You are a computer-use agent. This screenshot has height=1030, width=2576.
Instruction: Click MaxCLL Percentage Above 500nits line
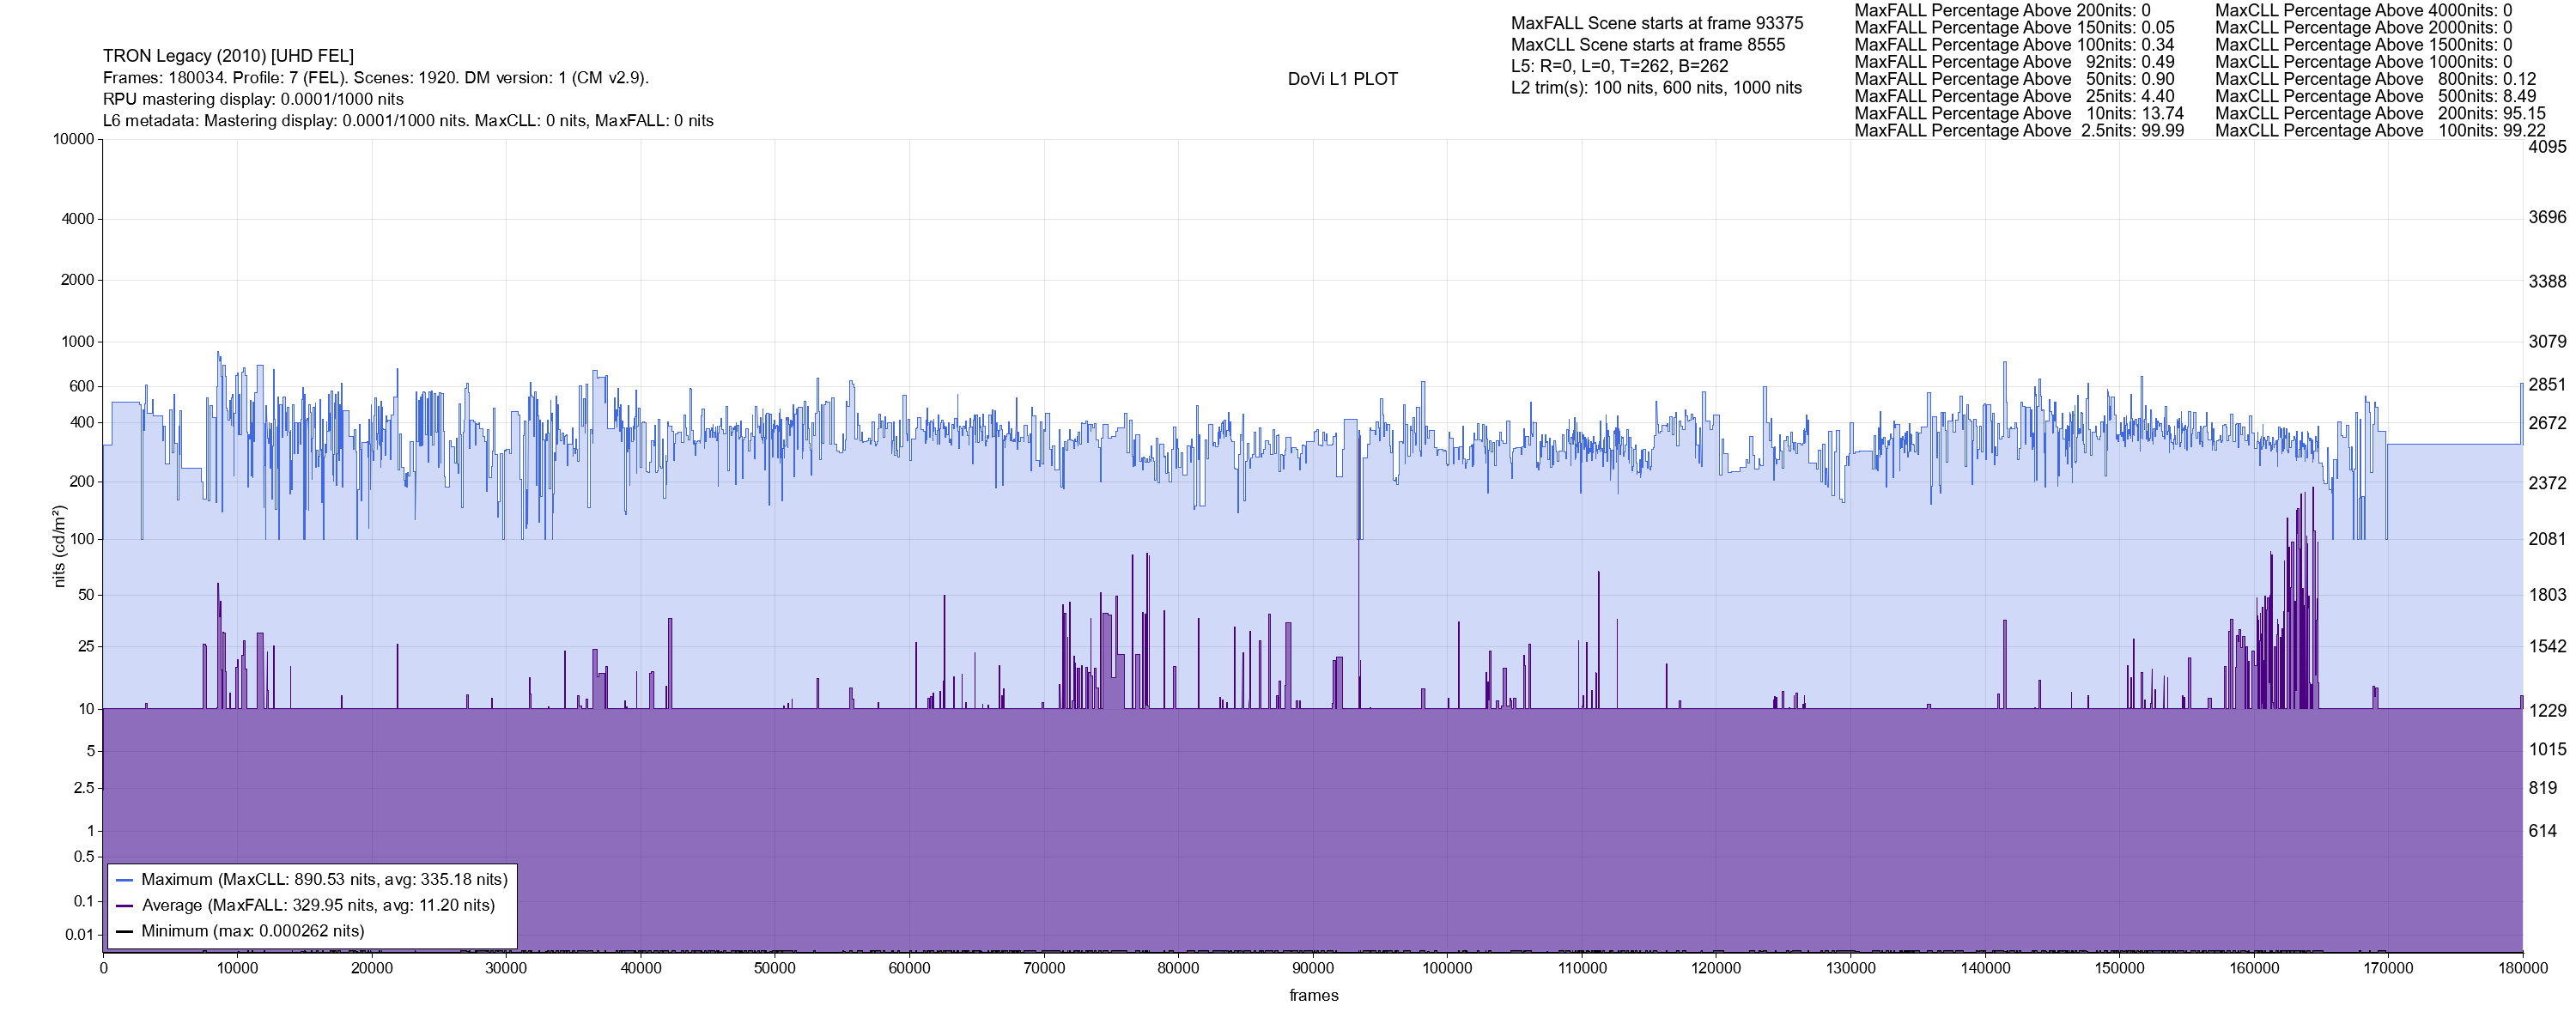[x=2375, y=97]
